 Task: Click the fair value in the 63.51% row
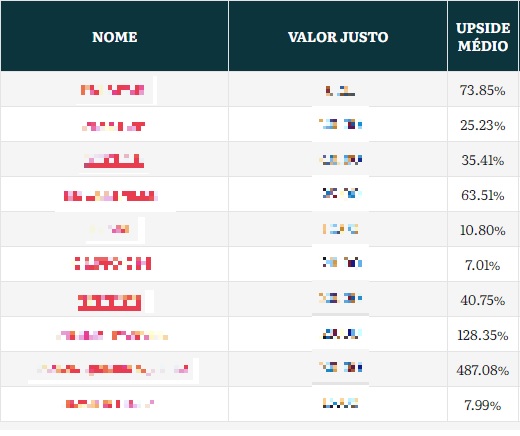[x=342, y=193]
